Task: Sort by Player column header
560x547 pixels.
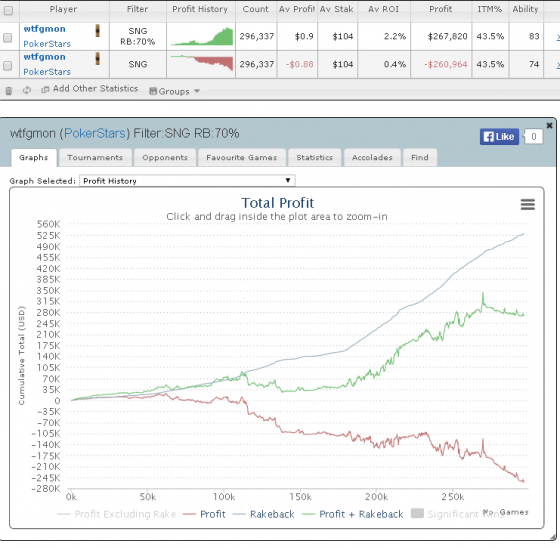Action: [64, 9]
